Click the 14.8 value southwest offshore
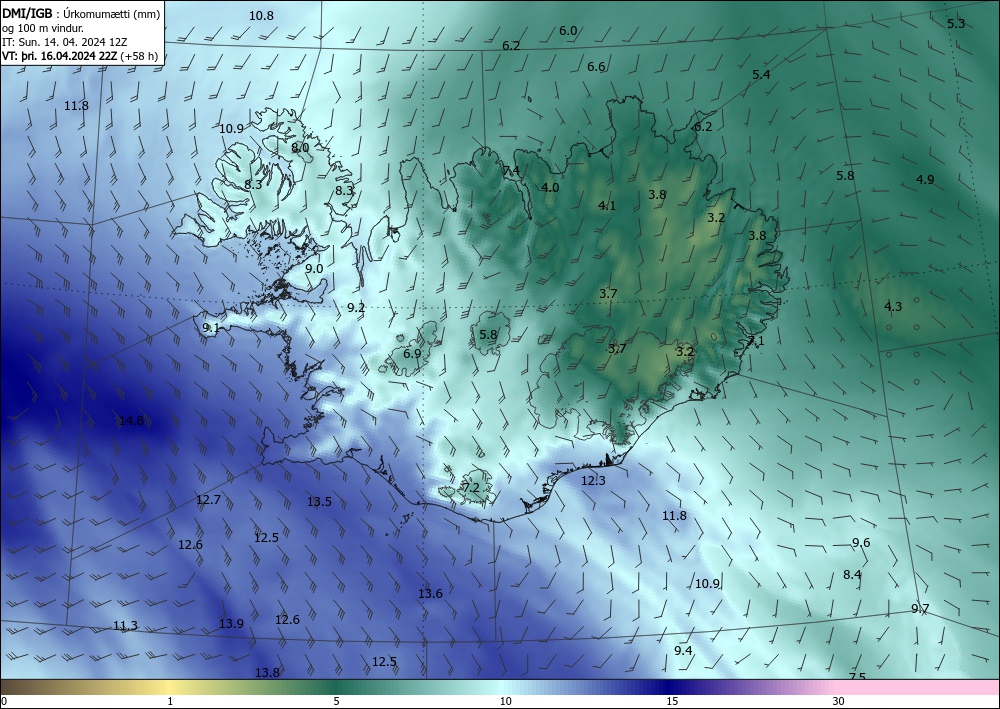 [131, 420]
